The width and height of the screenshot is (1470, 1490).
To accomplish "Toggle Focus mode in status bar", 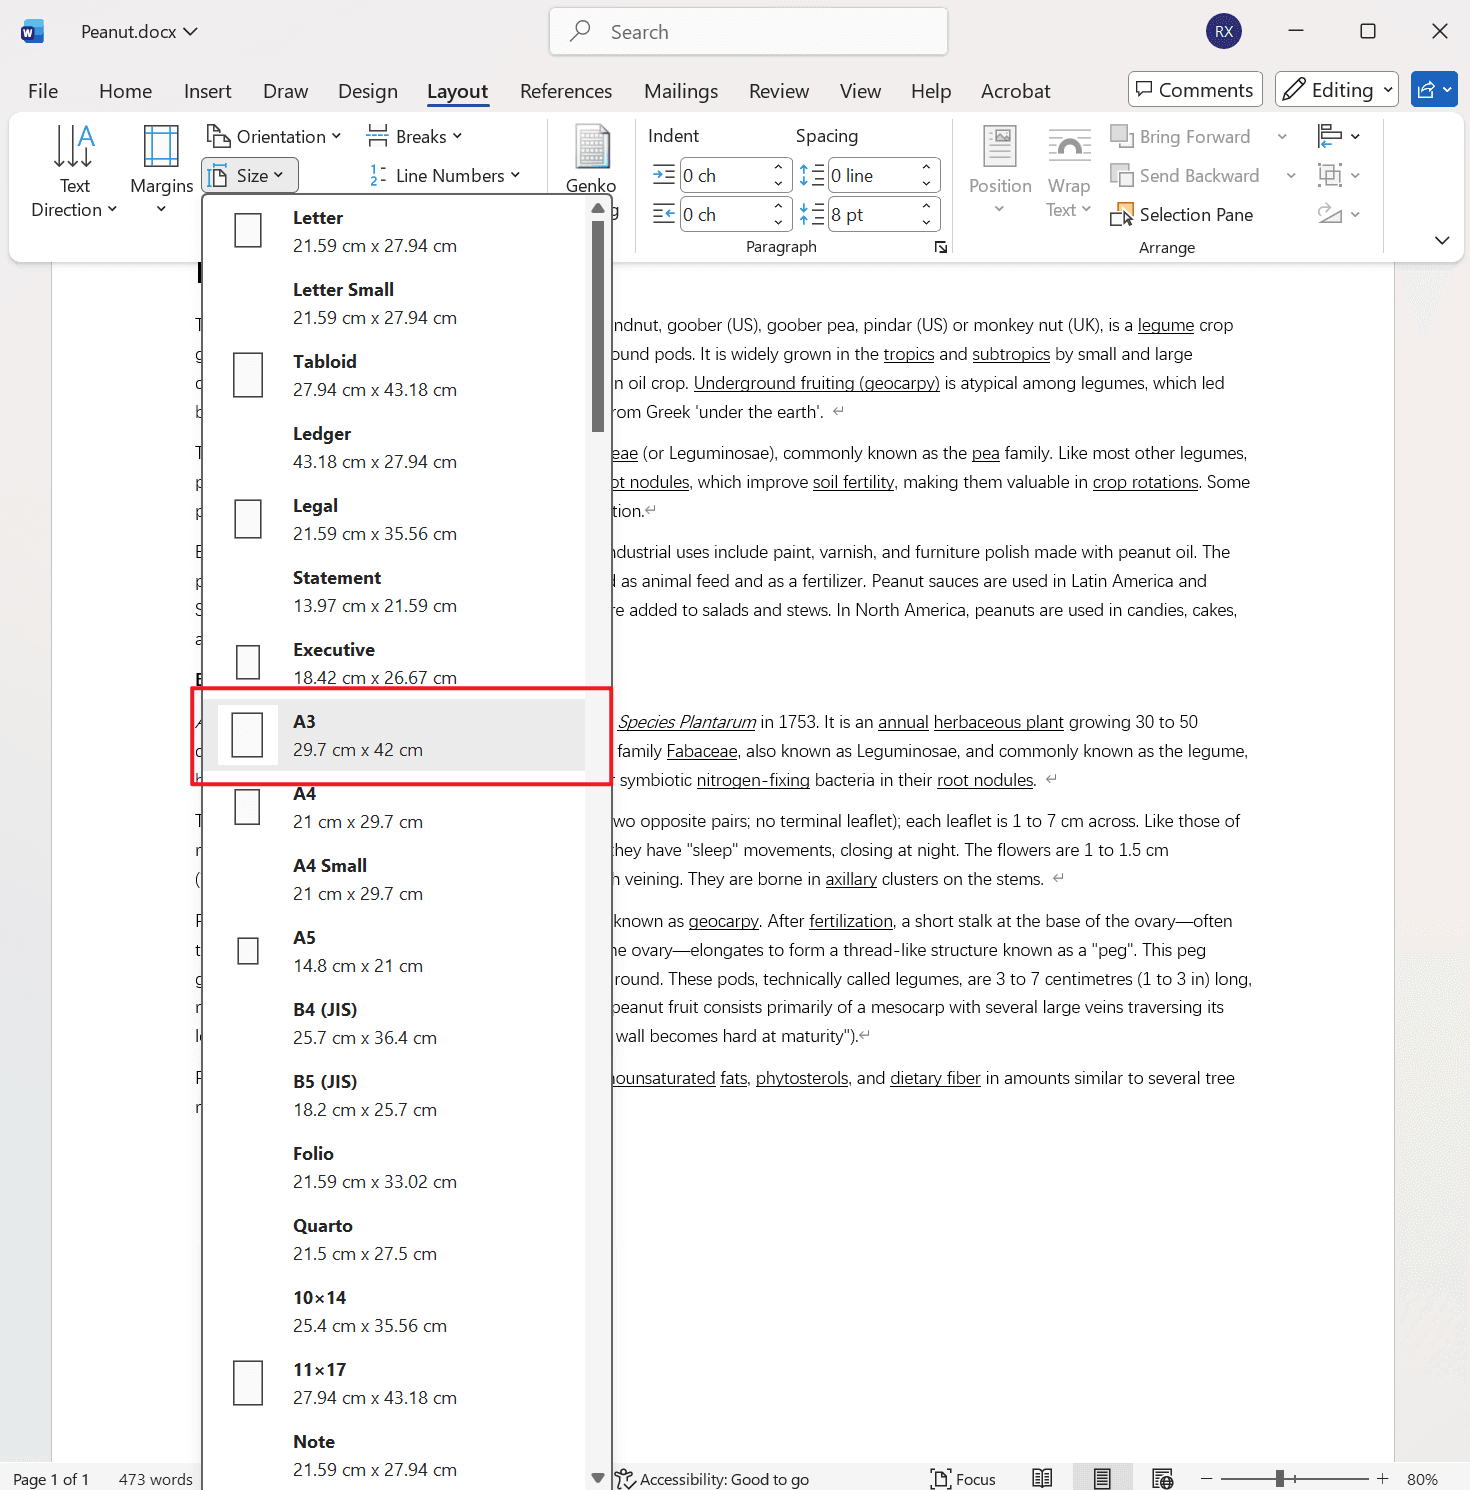I will pyautogui.click(x=963, y=1478).
